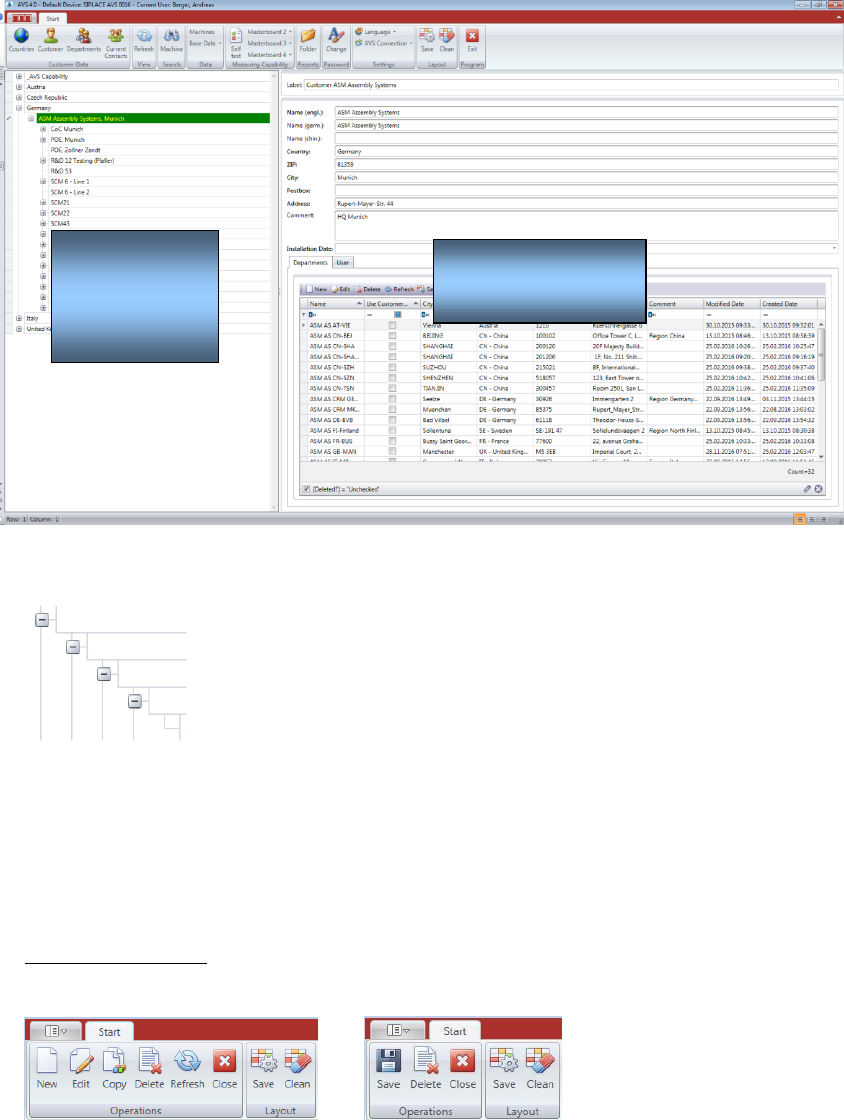Sort grid by Modified Date column header
Image resolution: width=844 pixels, height=1120 pixels.
click(x=731, y=304)
